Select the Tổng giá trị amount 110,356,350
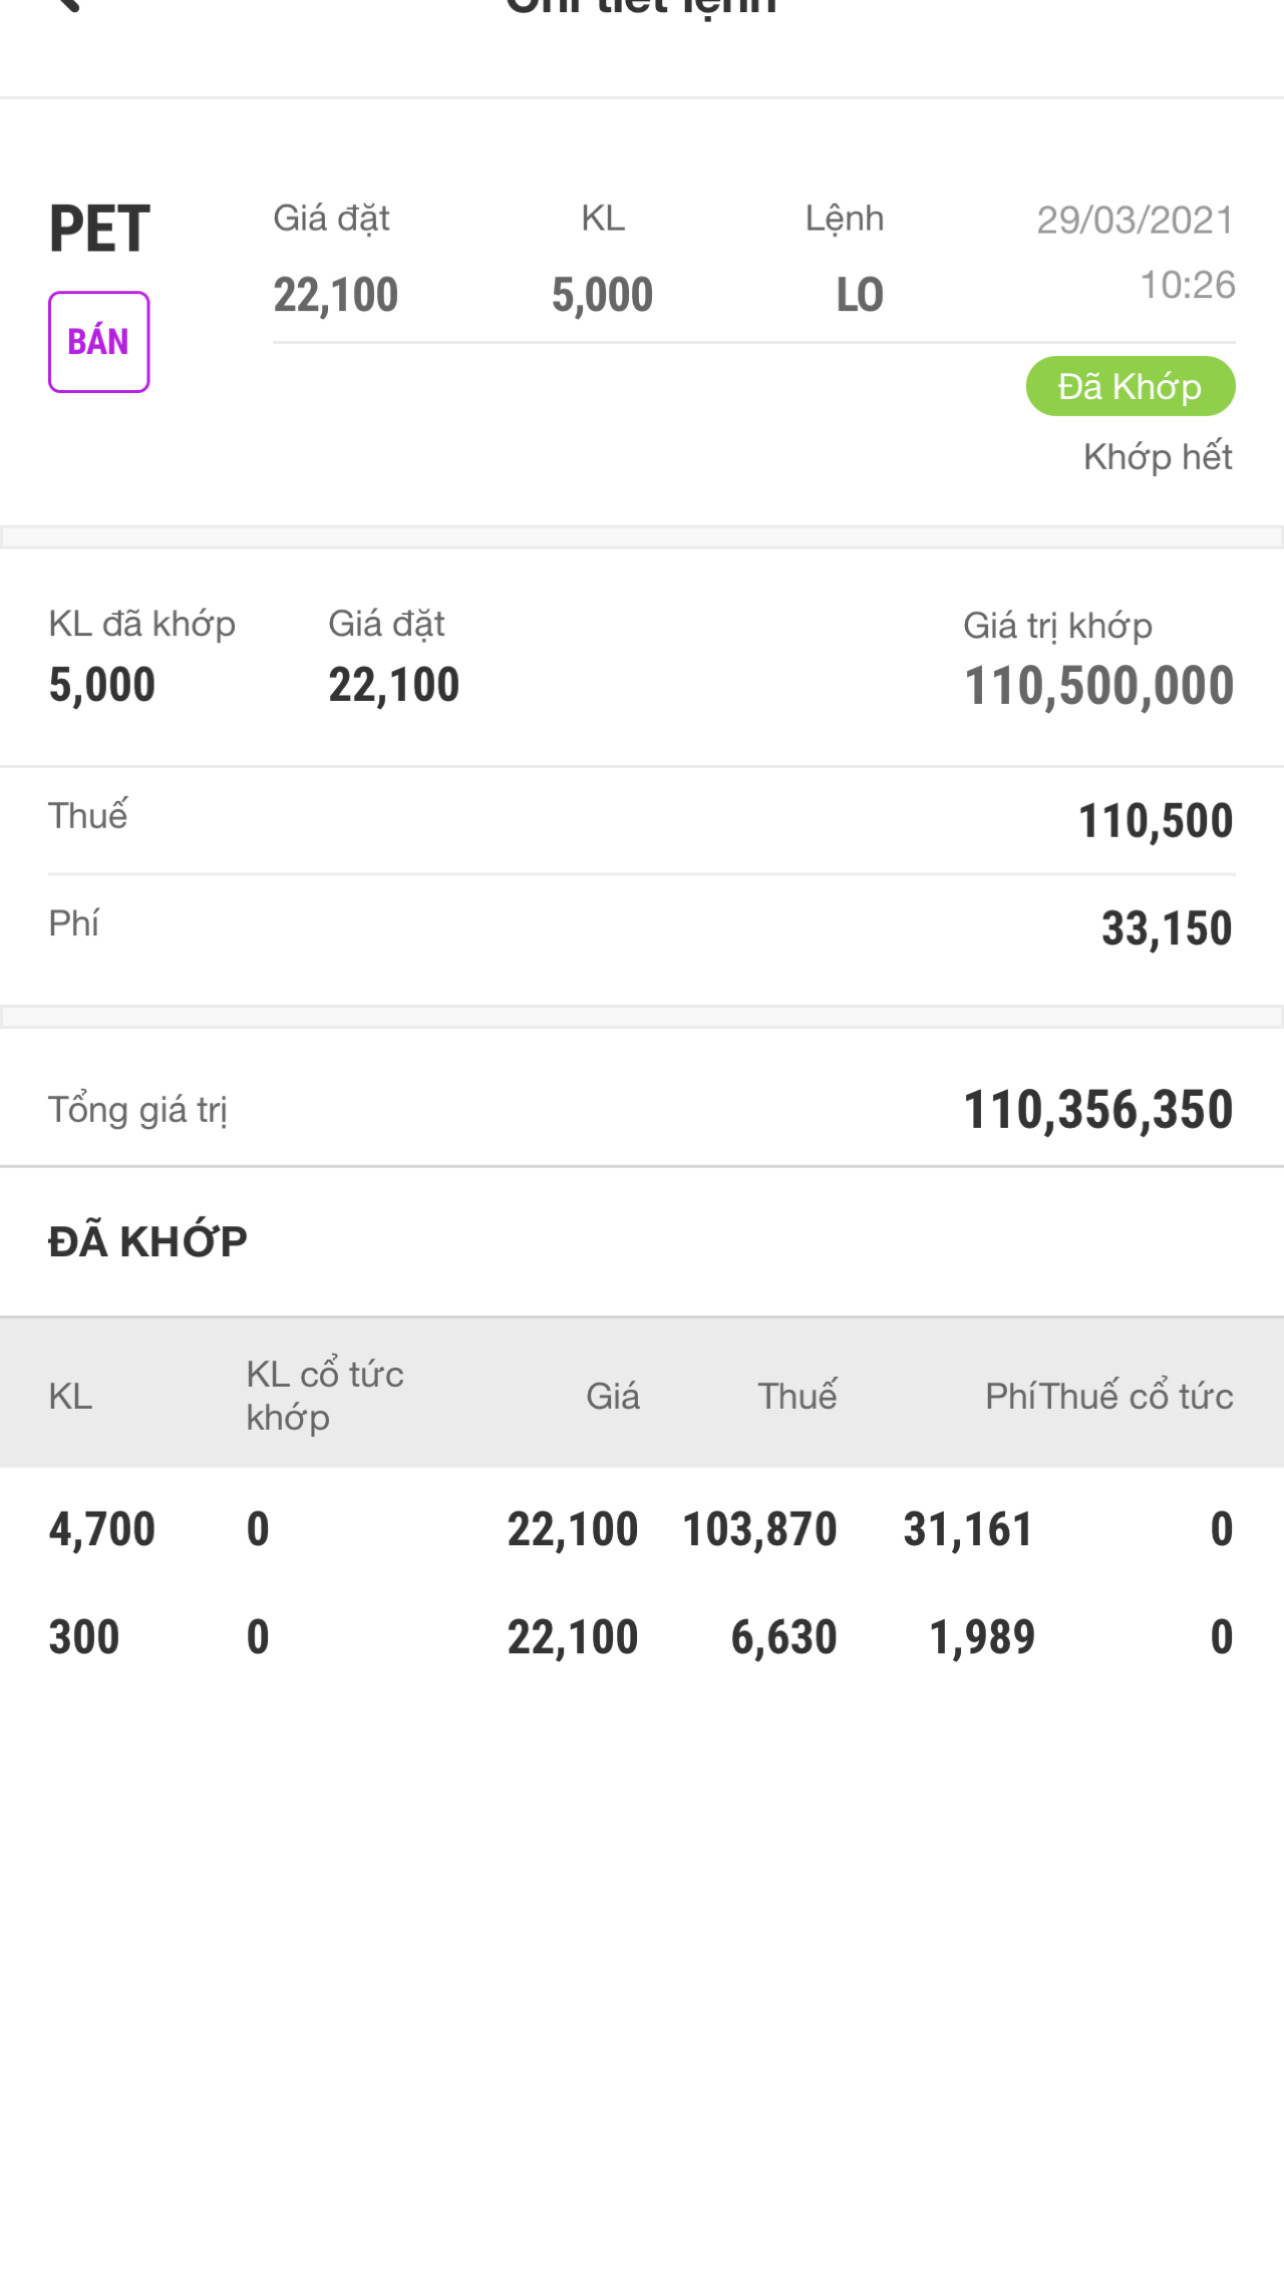Image resolution: width=1284 pixels, height=2282 pixels. [1097, 1110]
